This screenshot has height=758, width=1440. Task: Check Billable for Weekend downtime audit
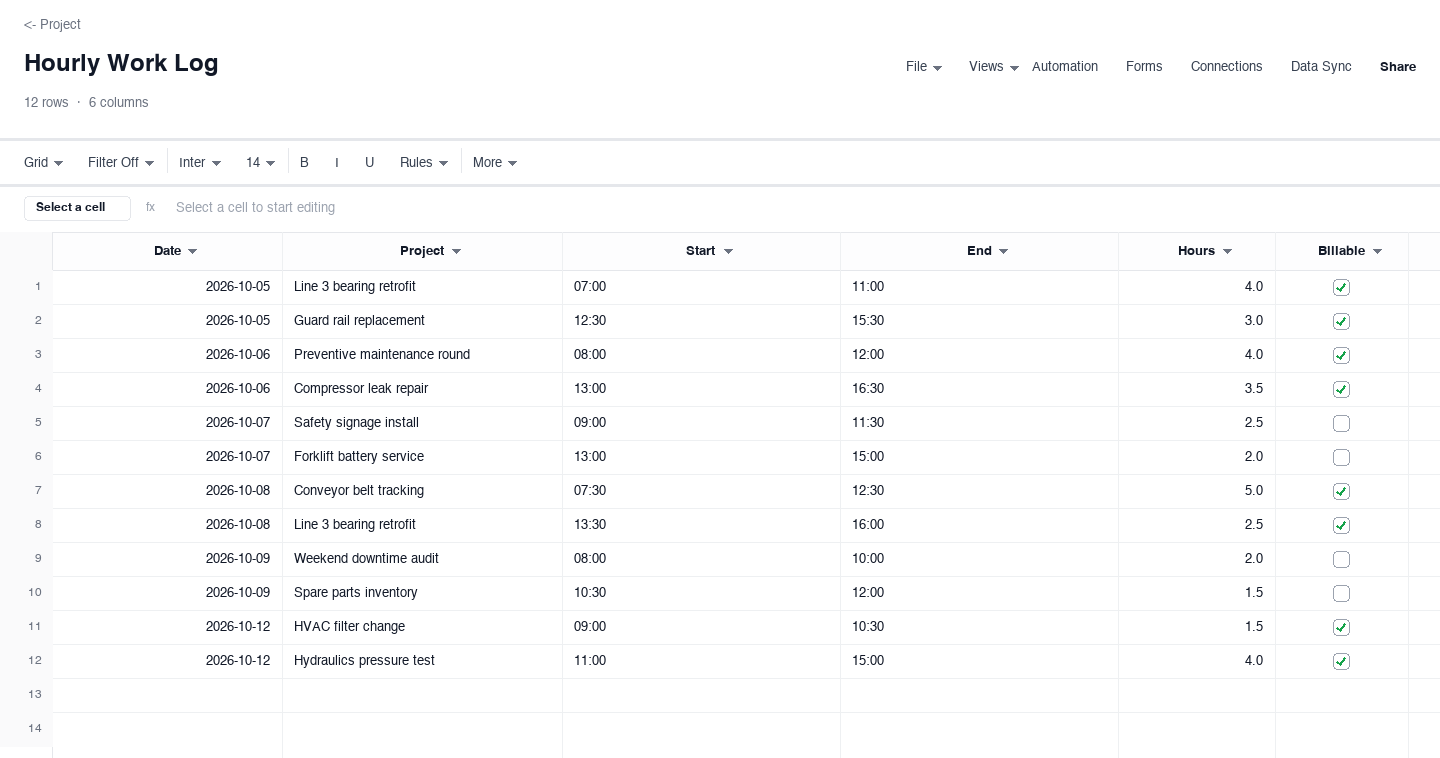[1342, 560]
